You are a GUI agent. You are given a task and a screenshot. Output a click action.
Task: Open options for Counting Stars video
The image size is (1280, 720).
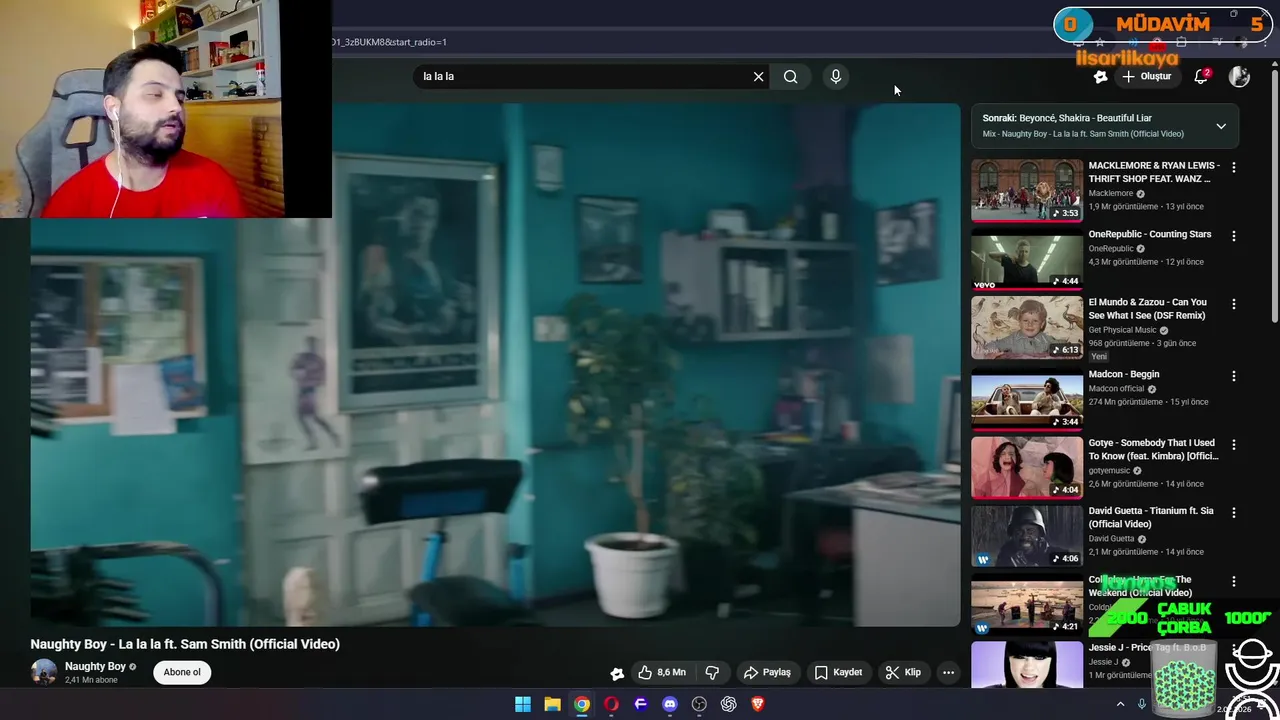tap(1233, 236)
